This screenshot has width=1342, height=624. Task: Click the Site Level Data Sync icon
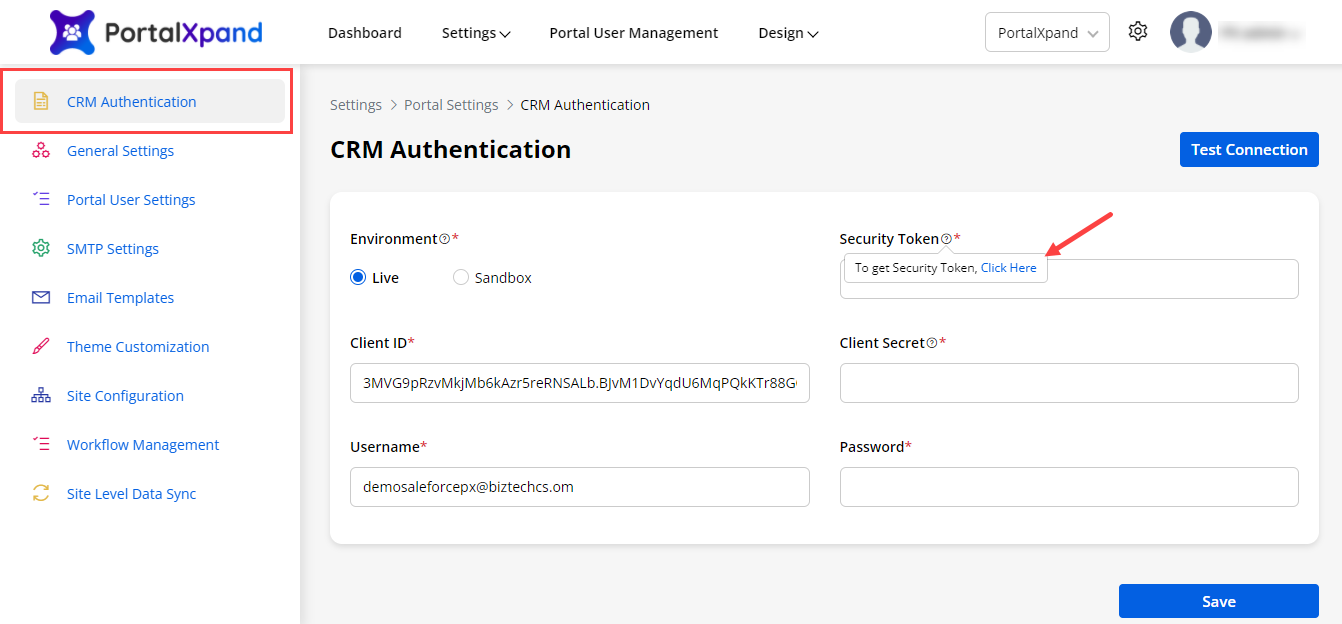[x=41, y=493]
